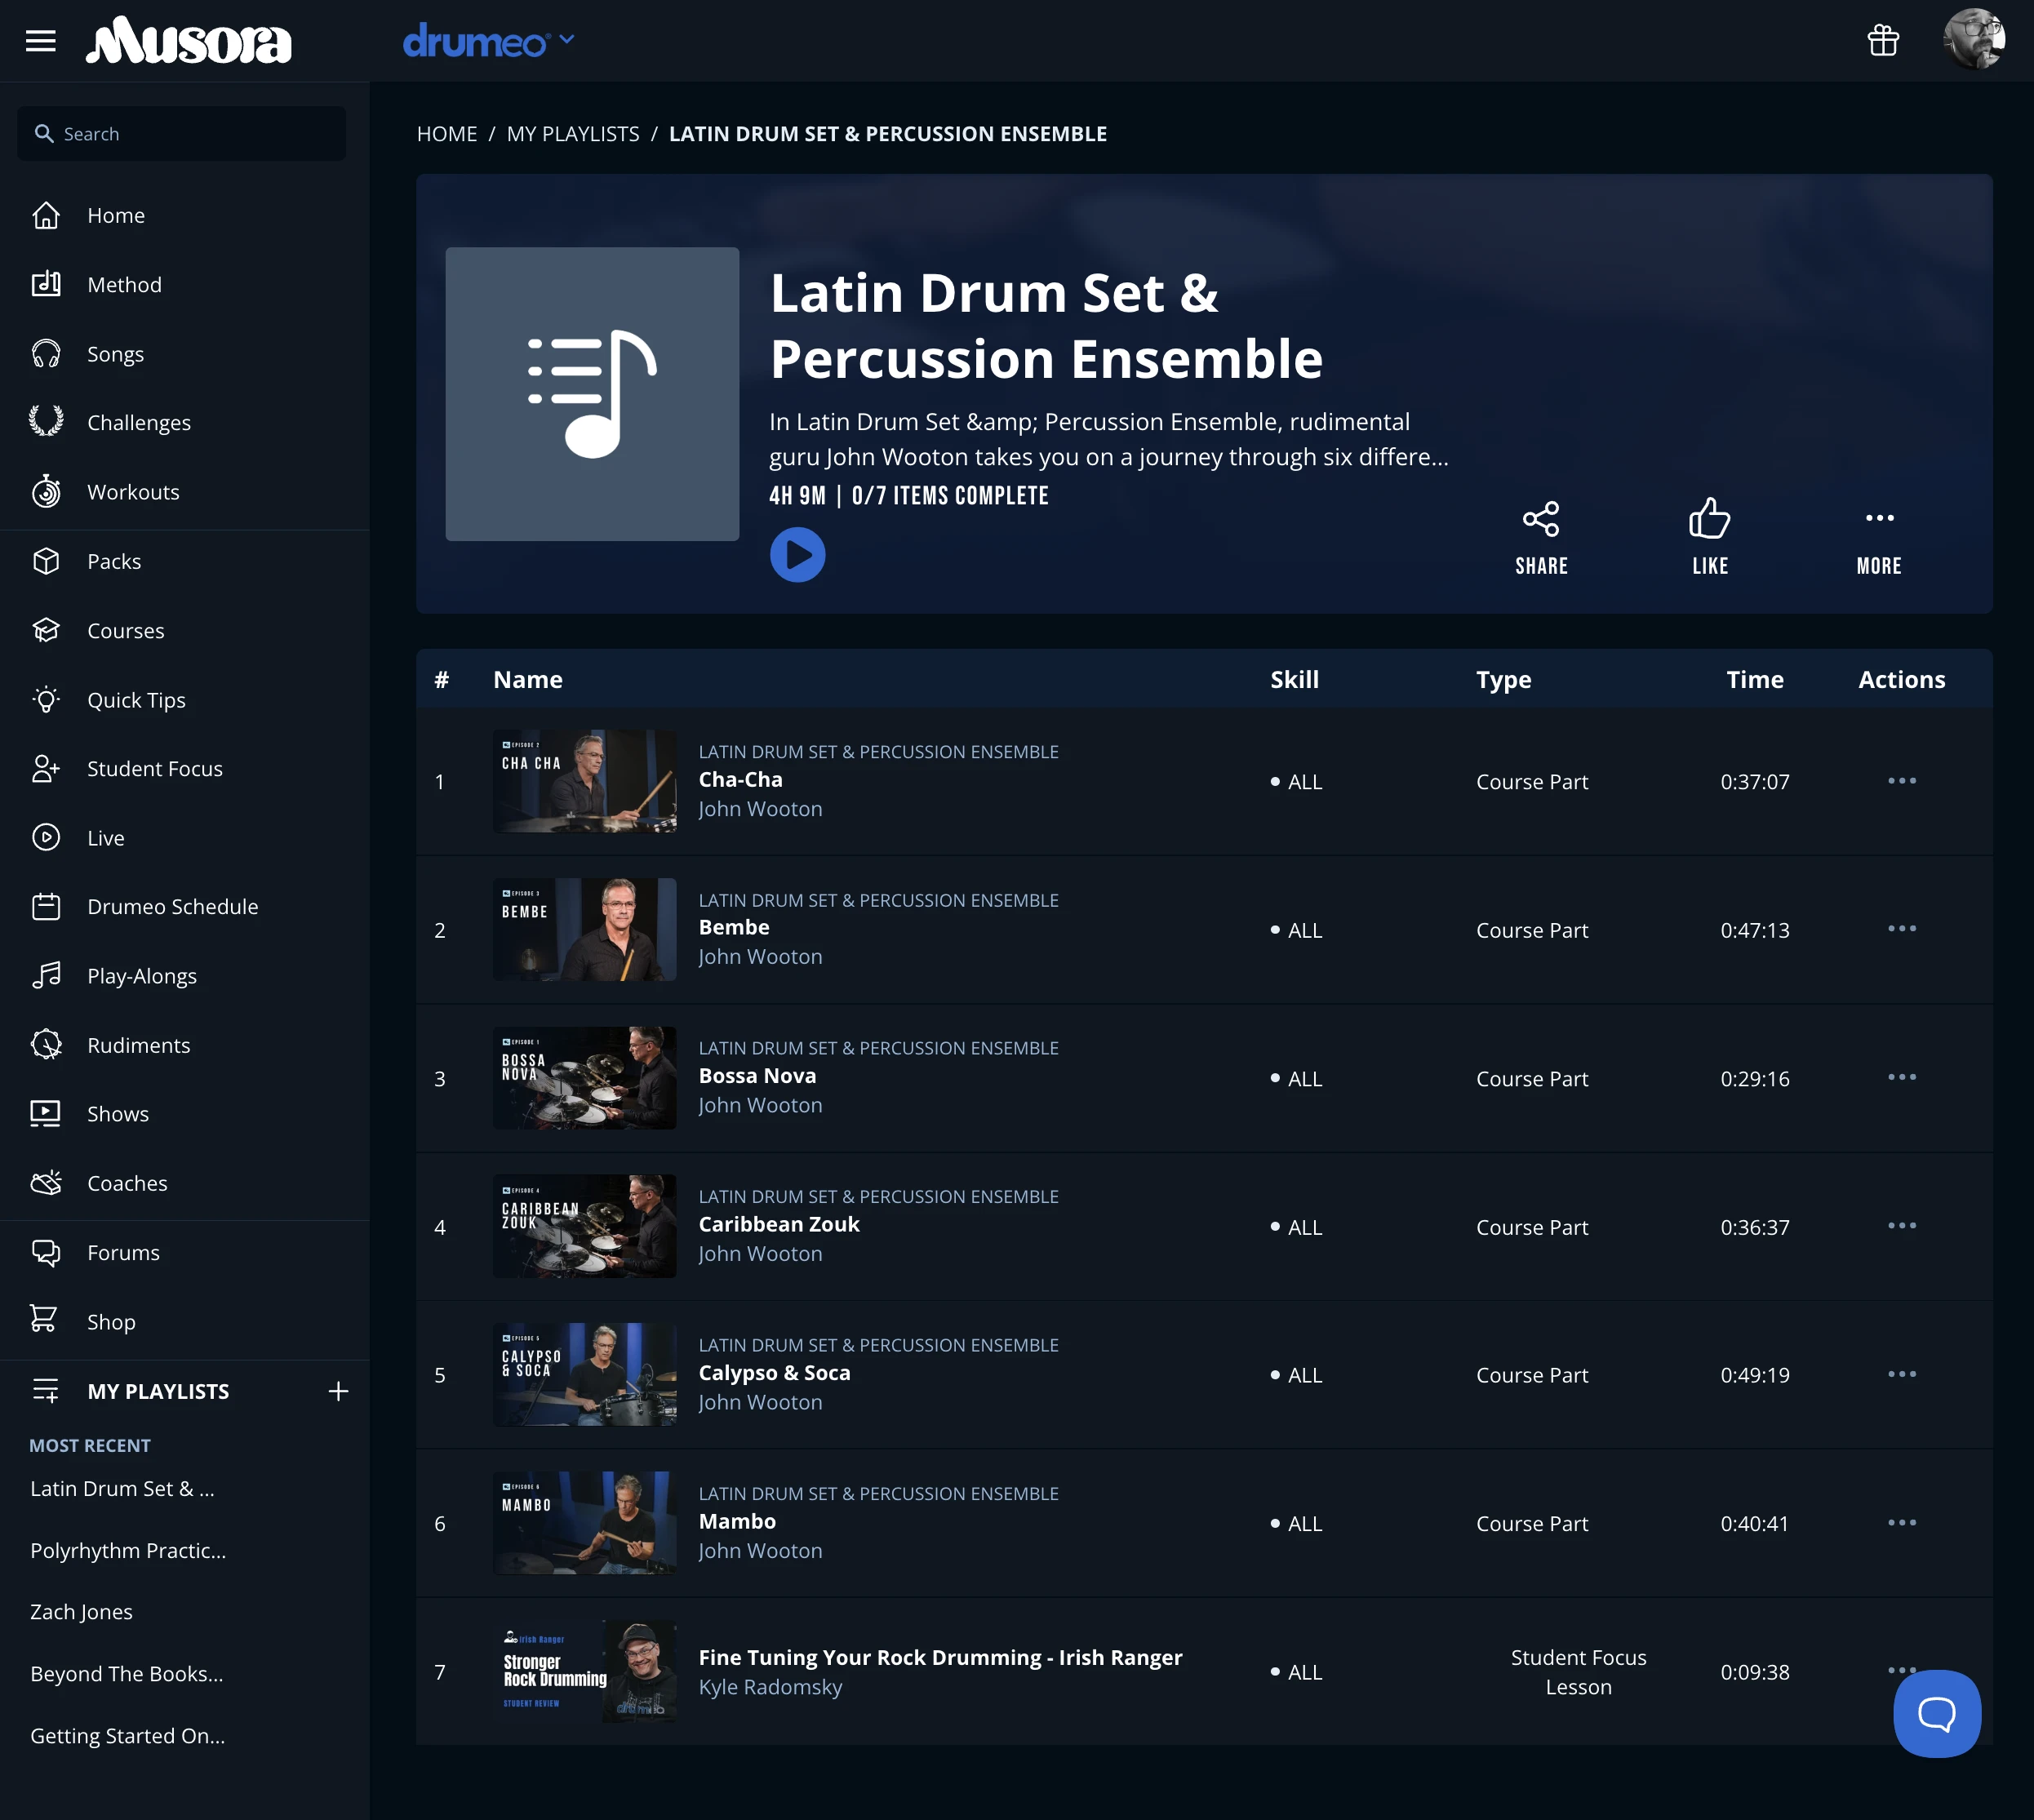The height and width of the screenshot is (1820, 2034).
Task: Open the Mambo lesson thumbnail
Action: click(x=584, y=1523)
